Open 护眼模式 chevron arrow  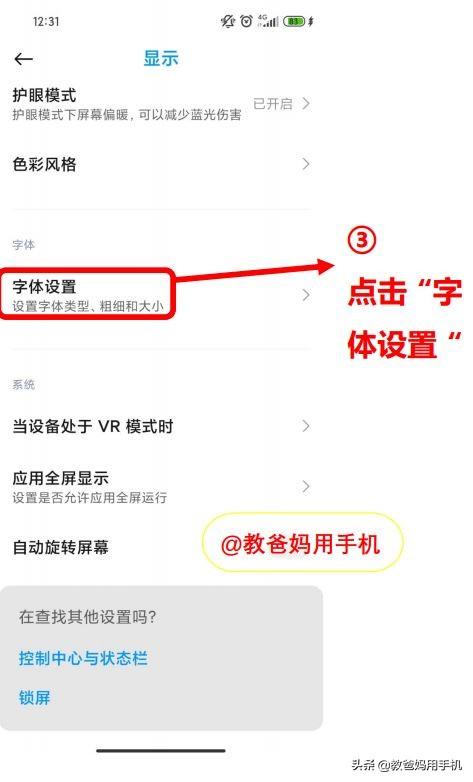[x=306, y=104]
